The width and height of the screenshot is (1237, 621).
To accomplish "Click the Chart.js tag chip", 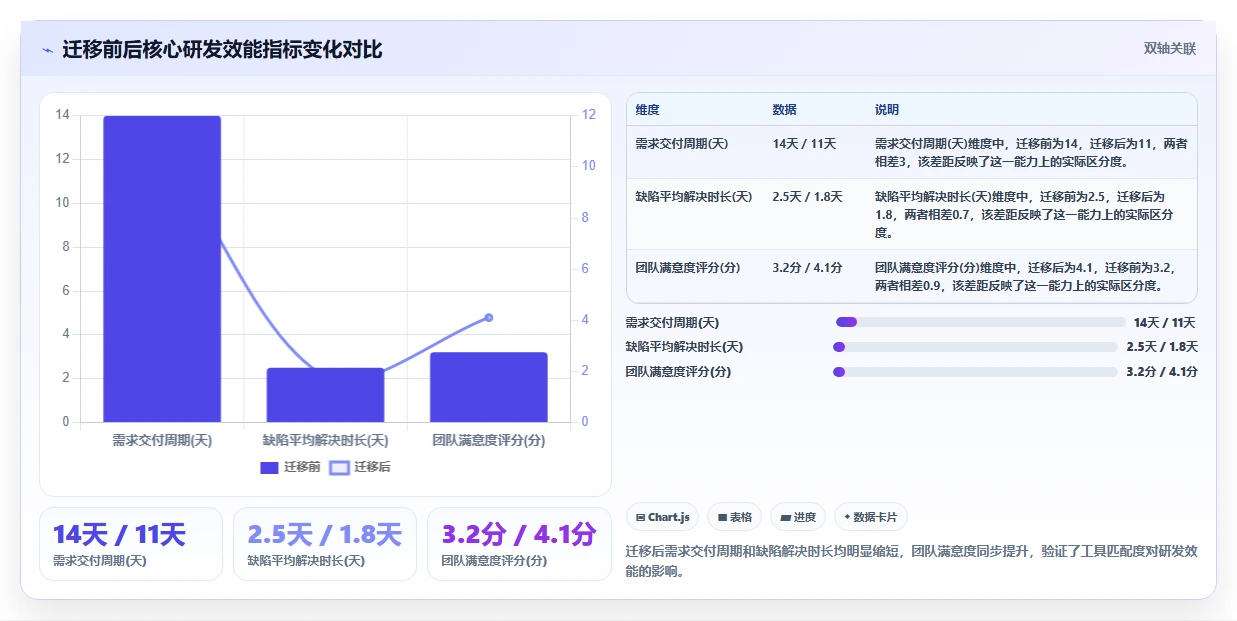I will (662, 517).
